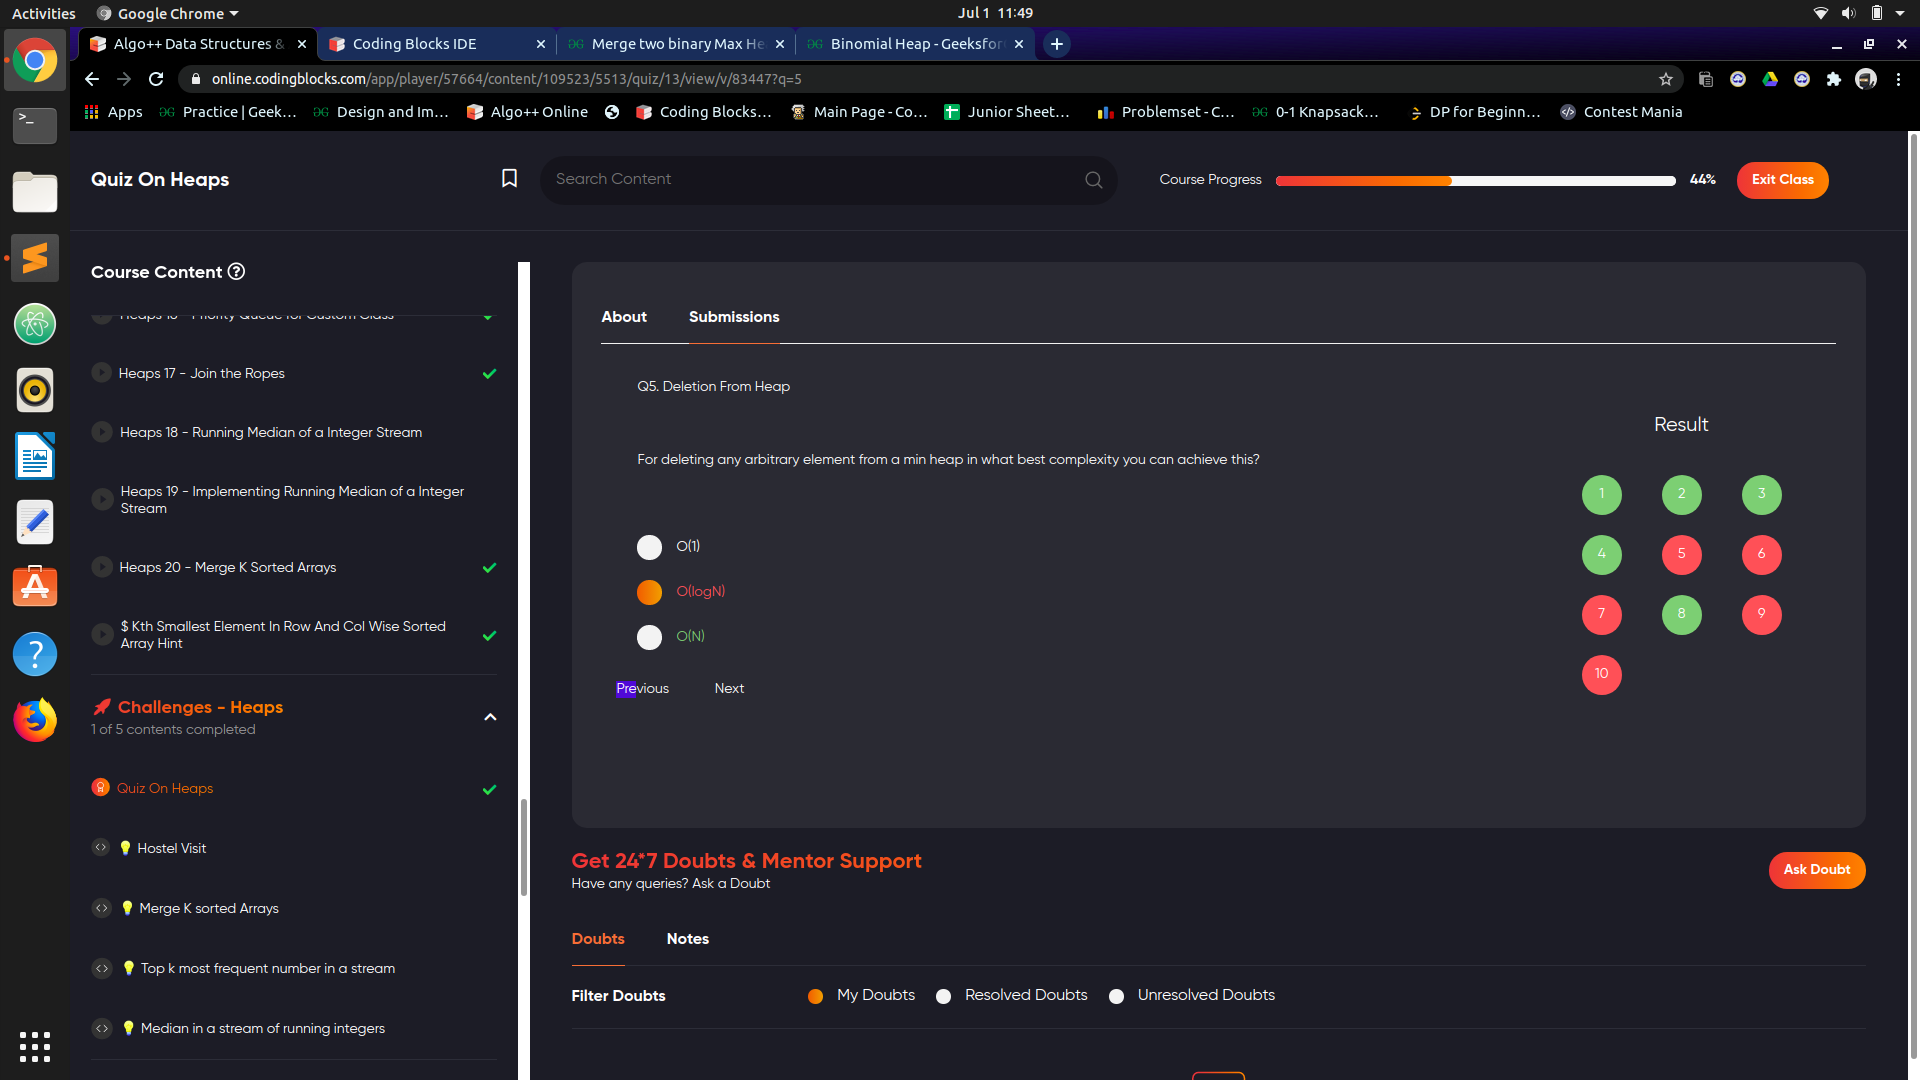Open Top k most frequent number challenge
The image size is (1920, 1080).
(267, 968)
